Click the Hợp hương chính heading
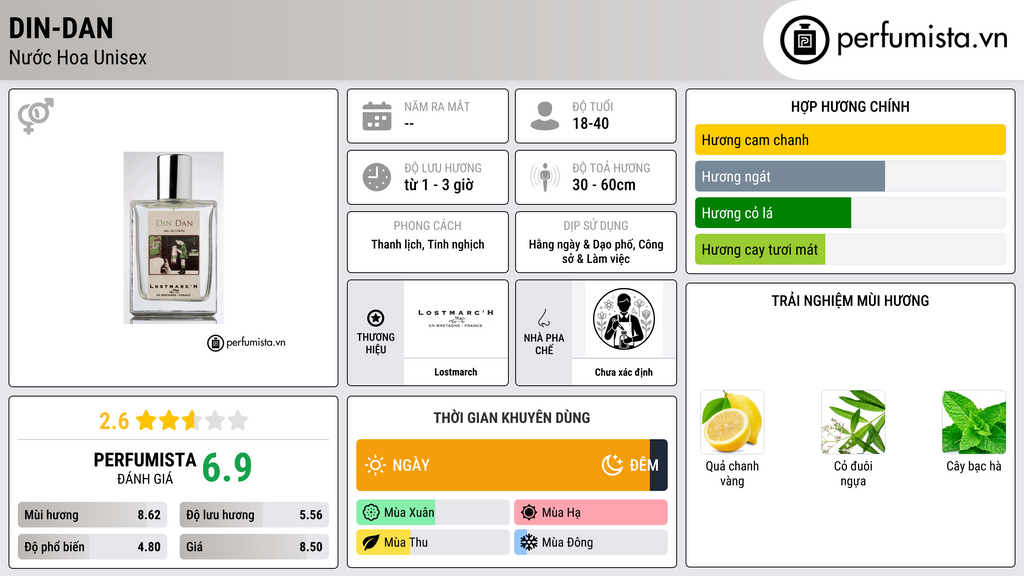This screenshot has height=576, width=1024. pos(850,106)
